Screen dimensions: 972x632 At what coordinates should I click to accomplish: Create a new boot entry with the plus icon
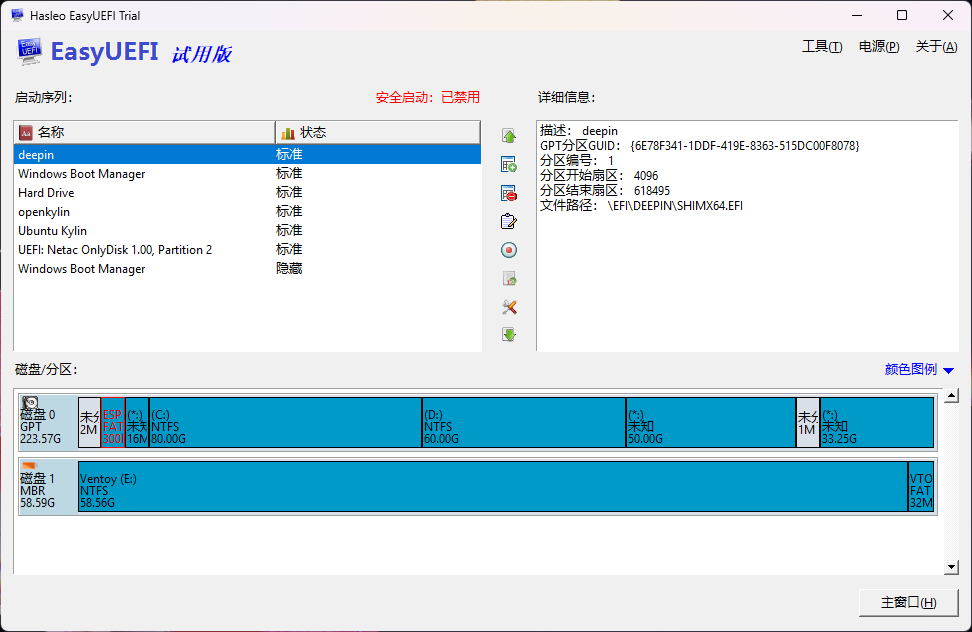pos(509,164)
